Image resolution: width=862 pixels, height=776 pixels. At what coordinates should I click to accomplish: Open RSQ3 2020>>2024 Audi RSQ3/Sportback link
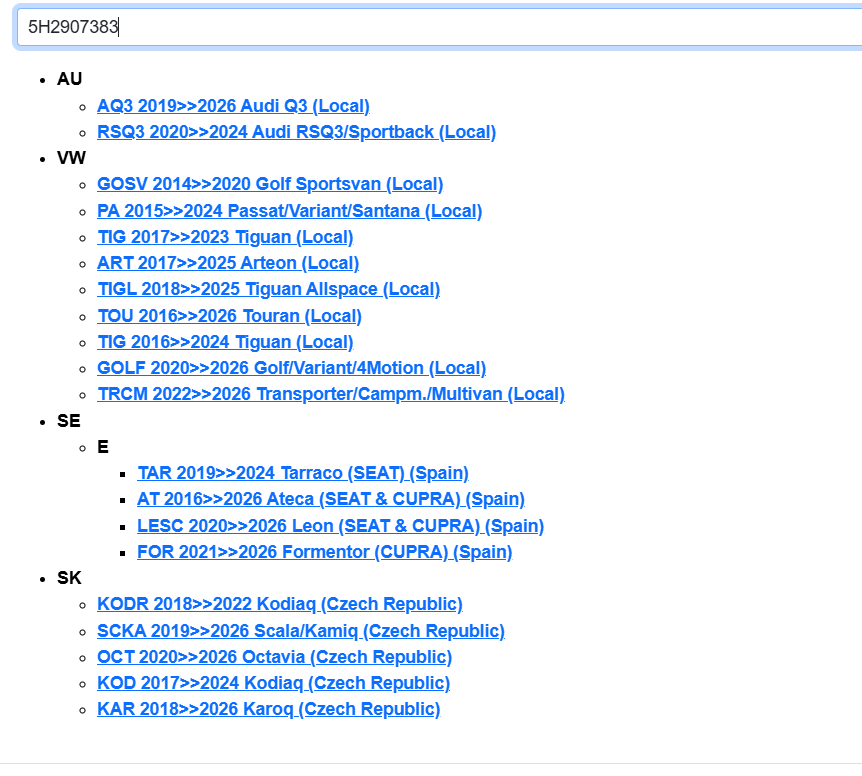tap(296, 132)
